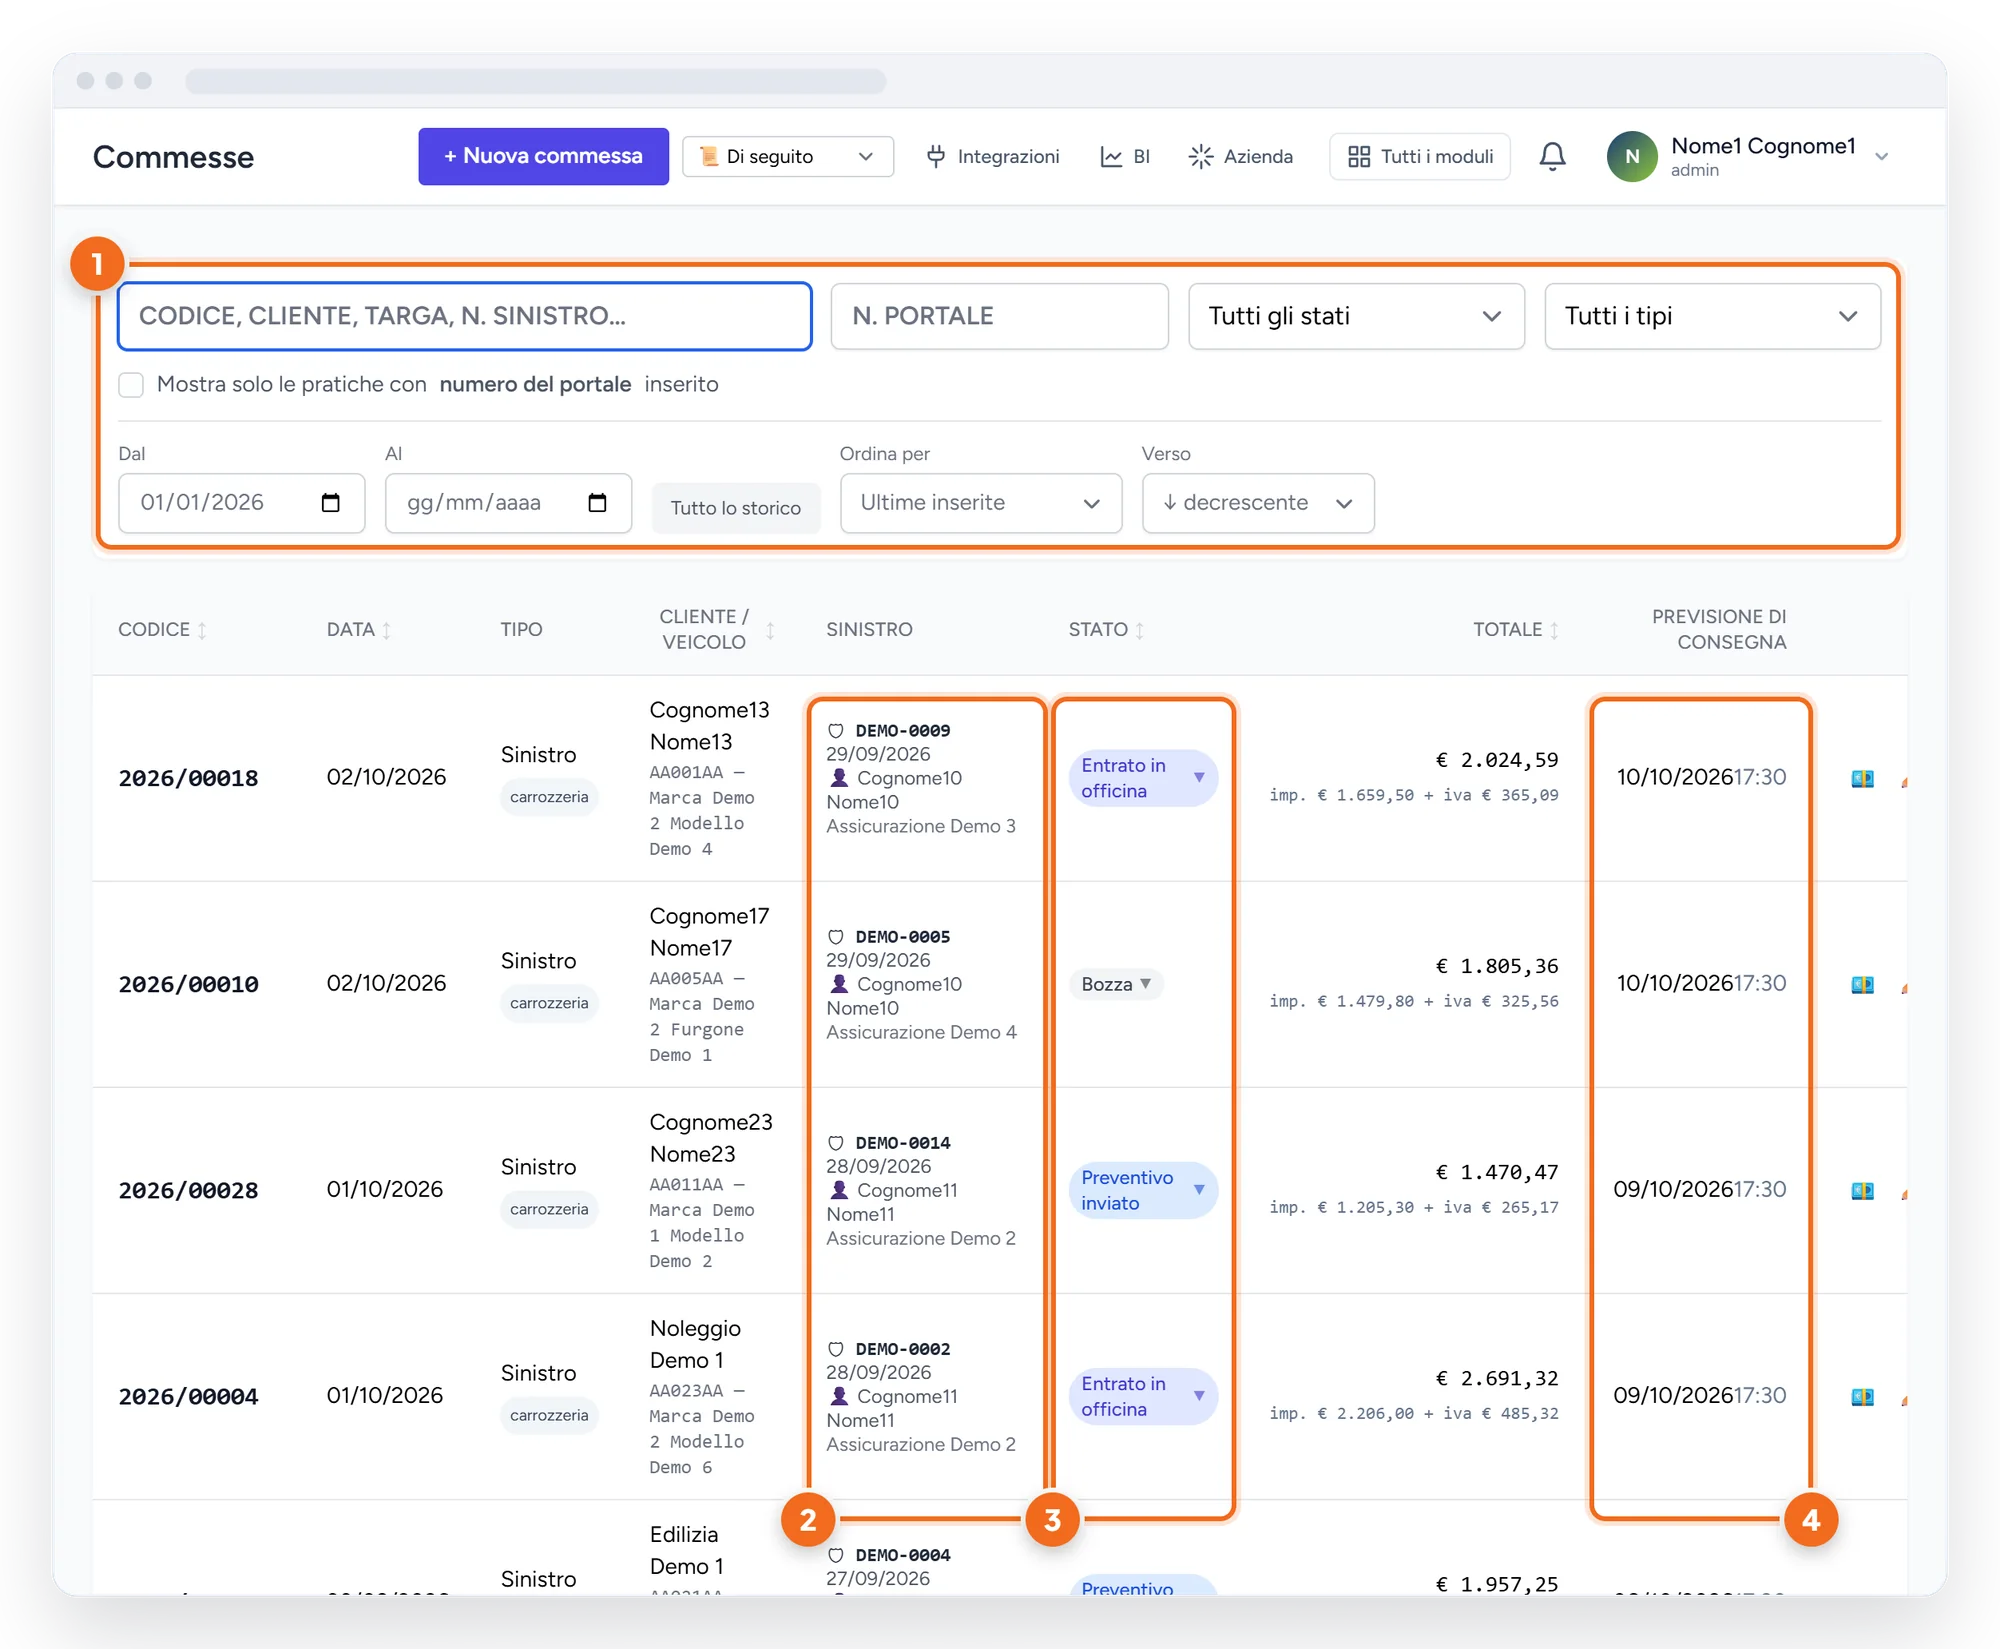Open the Azienda section
Image resolution: width=2000 pixels, height=1649 pixels.
tap(1240, 156)
